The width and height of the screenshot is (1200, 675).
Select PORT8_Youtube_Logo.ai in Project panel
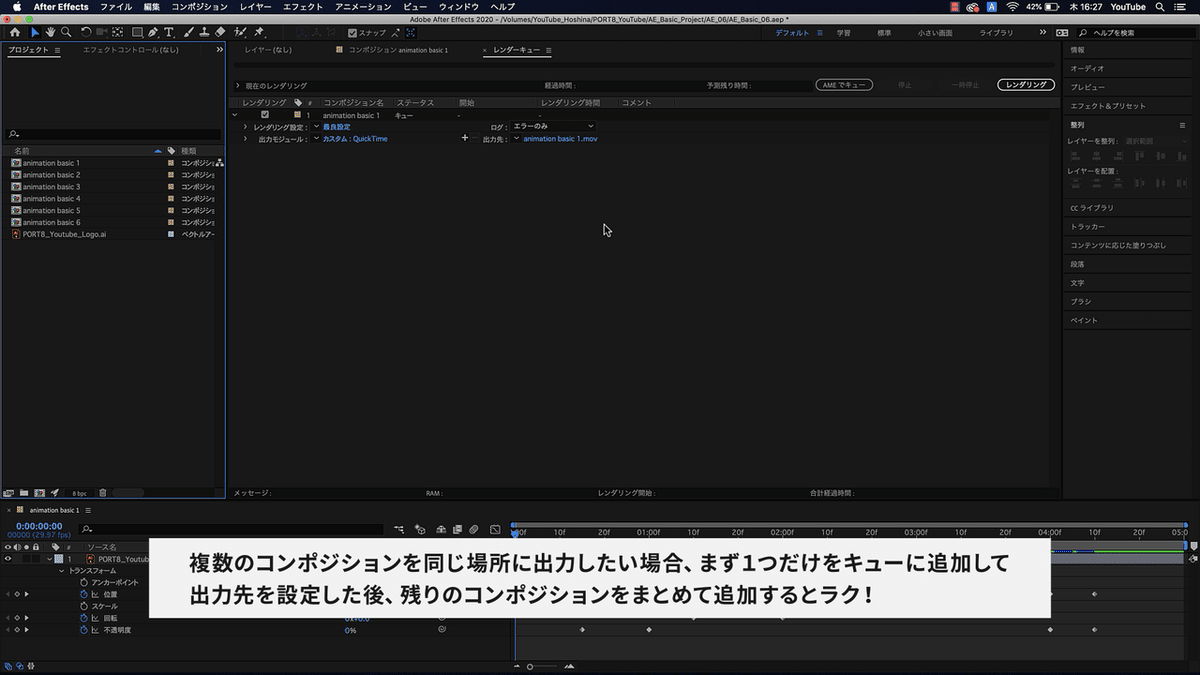[64, 235]
